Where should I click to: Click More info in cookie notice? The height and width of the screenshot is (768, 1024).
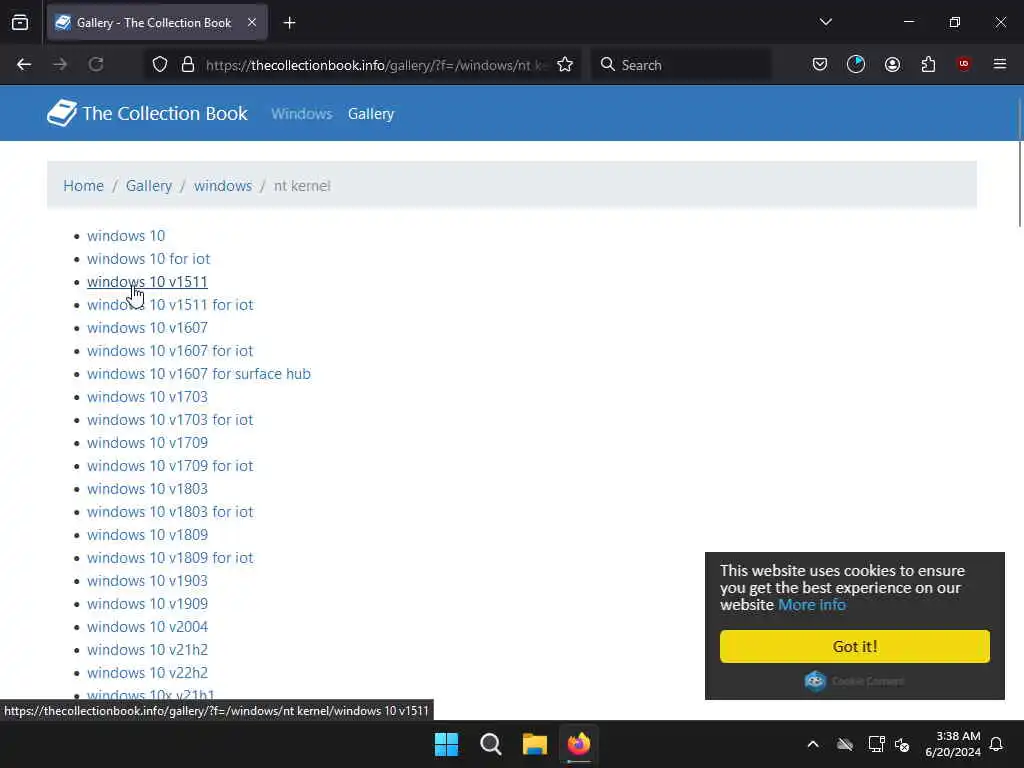812,605
